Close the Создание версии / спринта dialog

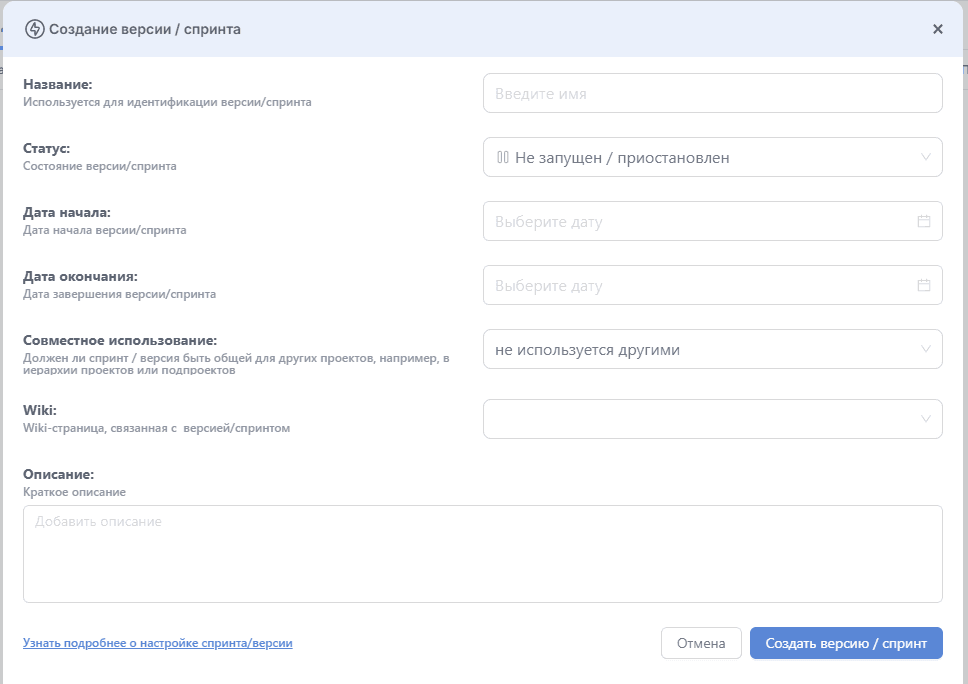coord(938,29)
